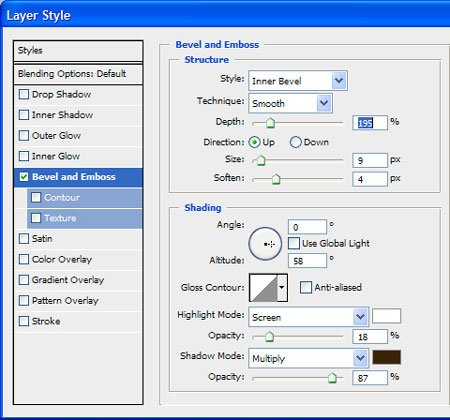Toggle the Use Global Light checkbox

[x=294, y=243]
